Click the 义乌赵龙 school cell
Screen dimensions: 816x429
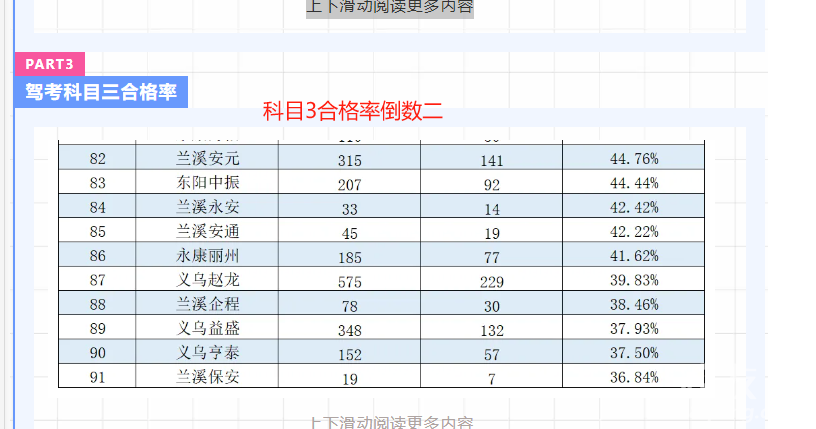coord(207,279)
